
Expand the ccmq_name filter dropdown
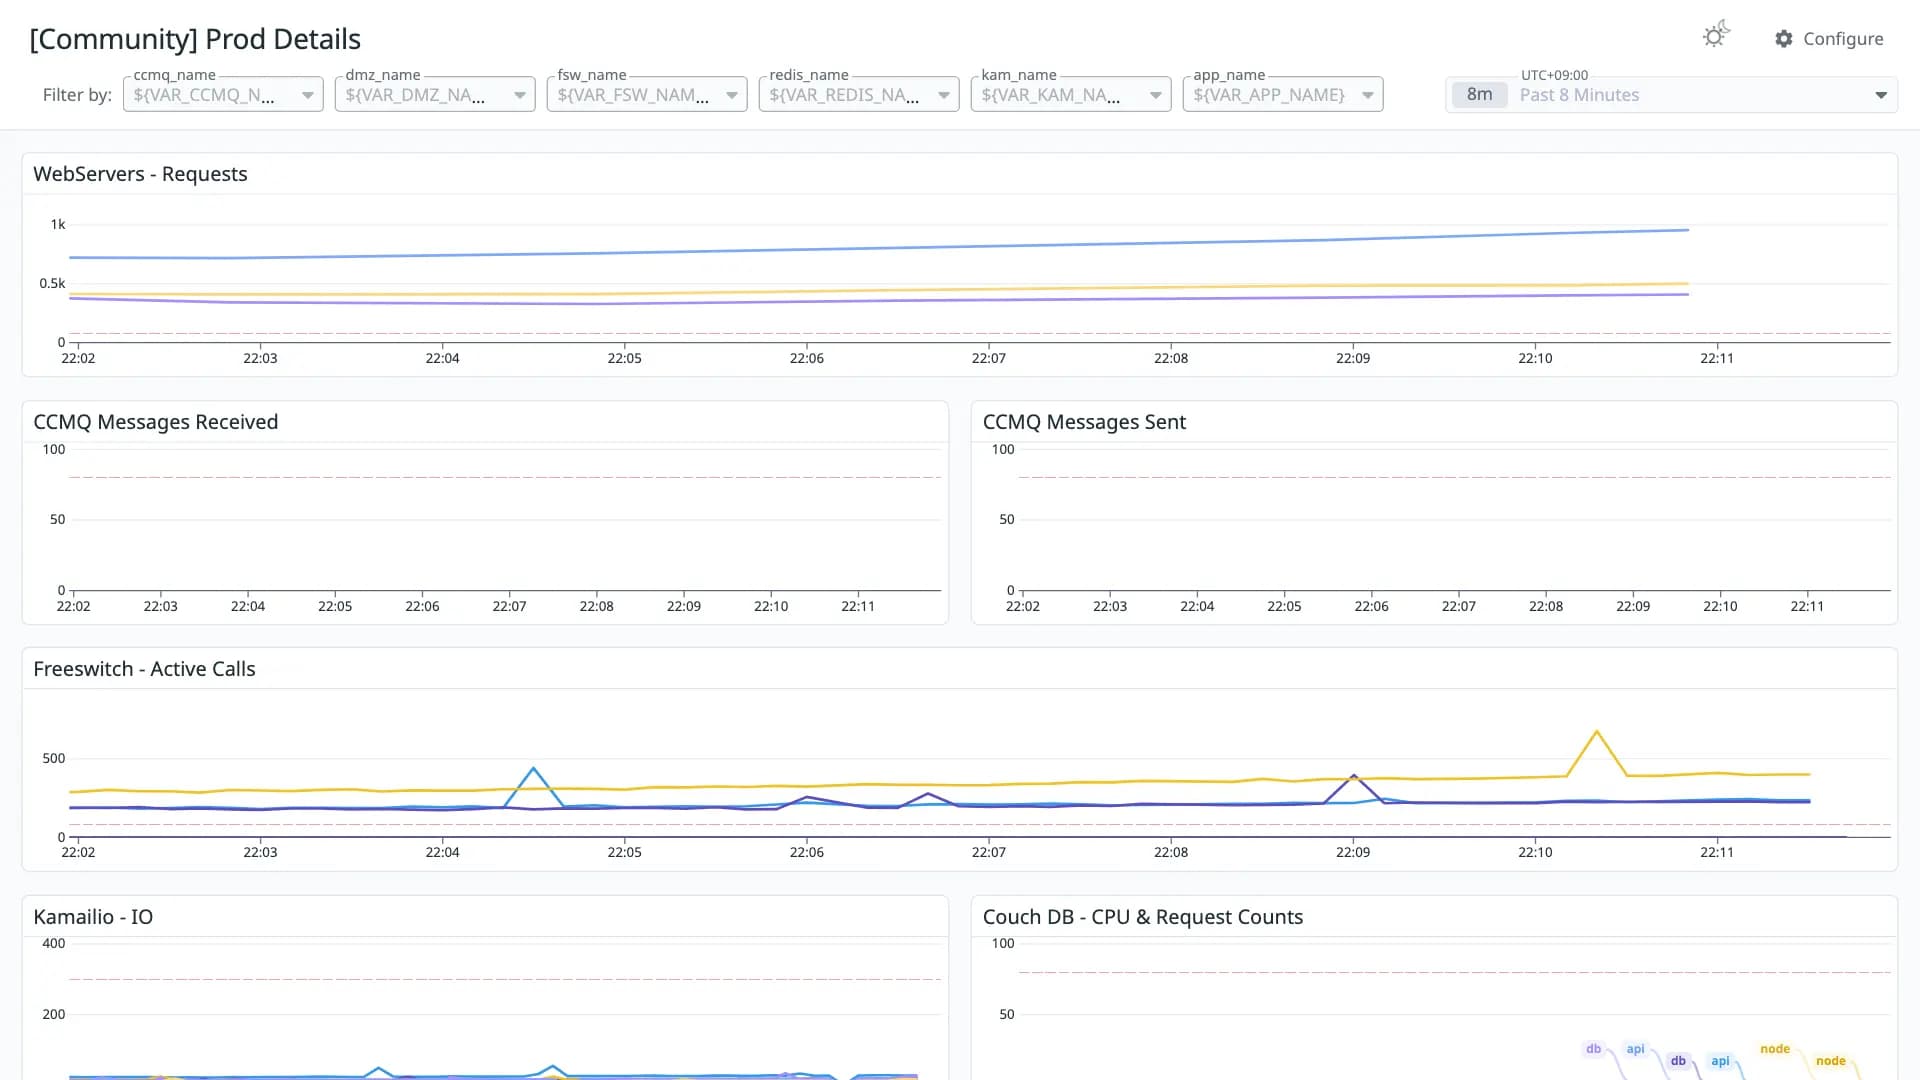coord(223,94)
